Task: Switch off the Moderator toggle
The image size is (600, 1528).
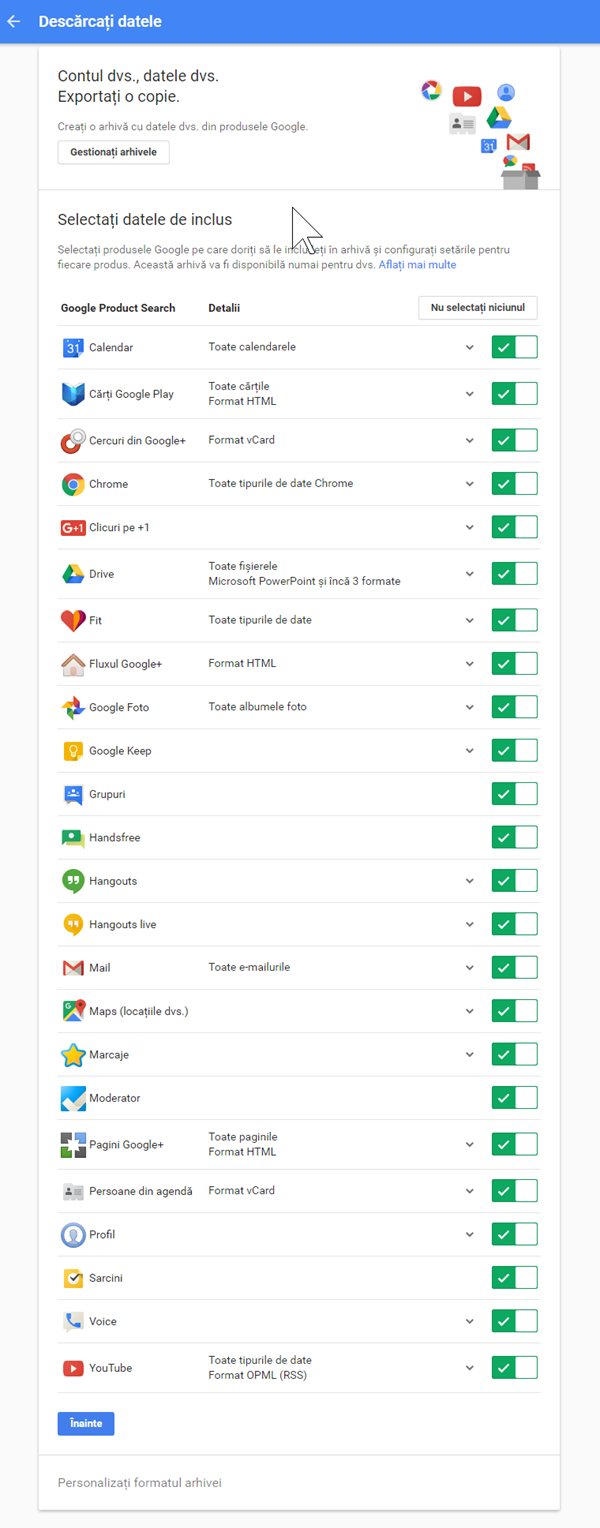Action: click(514, 1098)
